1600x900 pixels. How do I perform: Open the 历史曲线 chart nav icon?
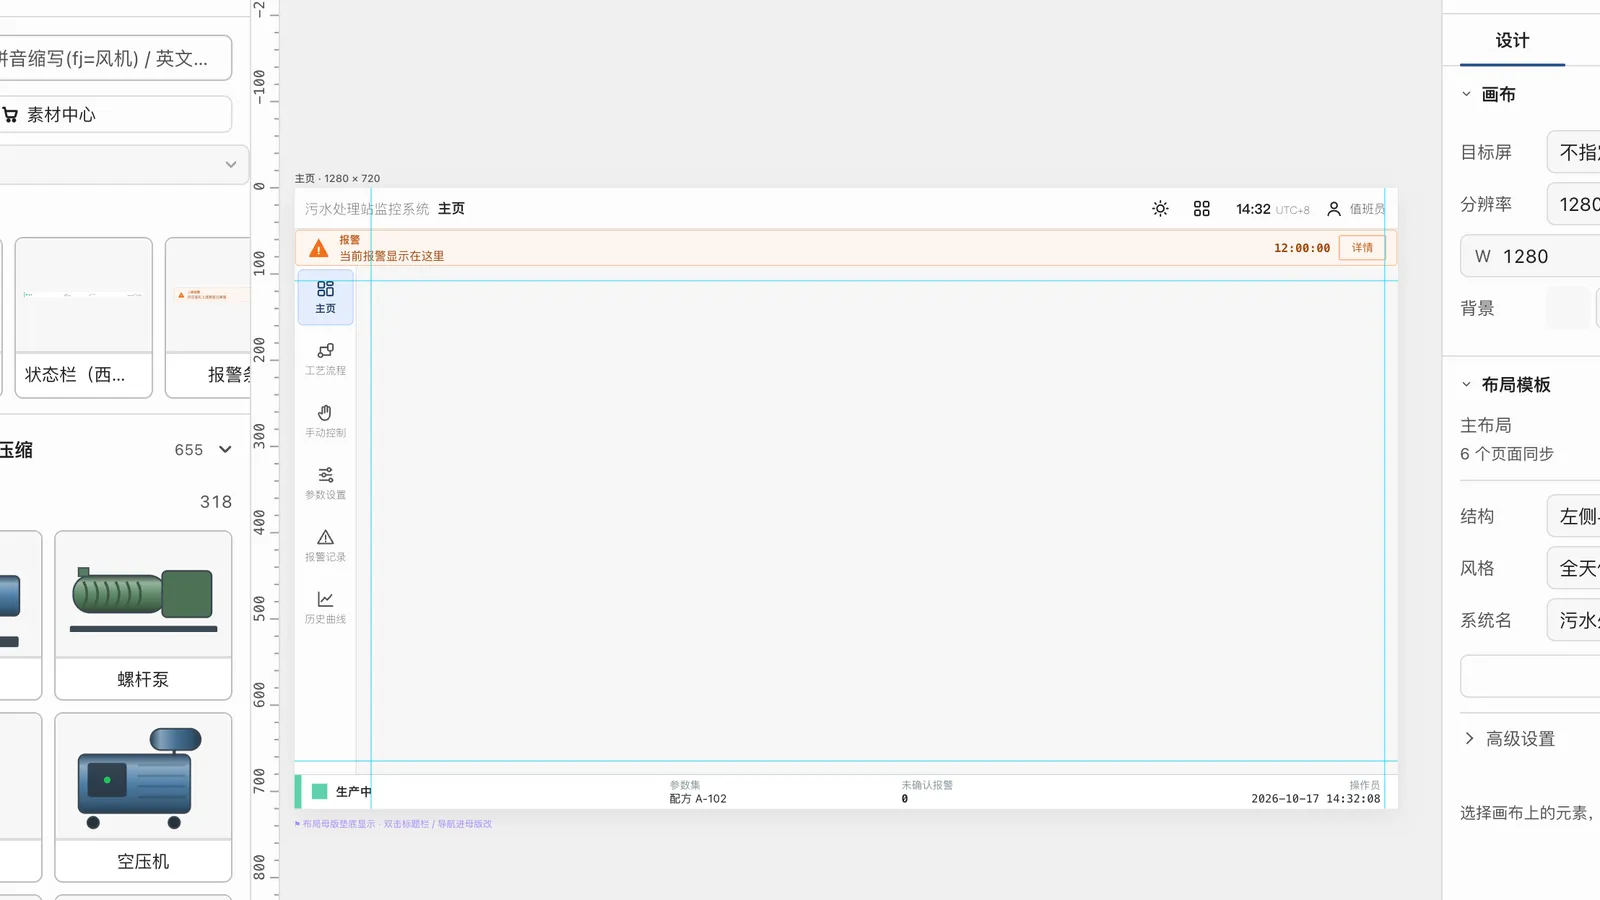coord(326,607)
